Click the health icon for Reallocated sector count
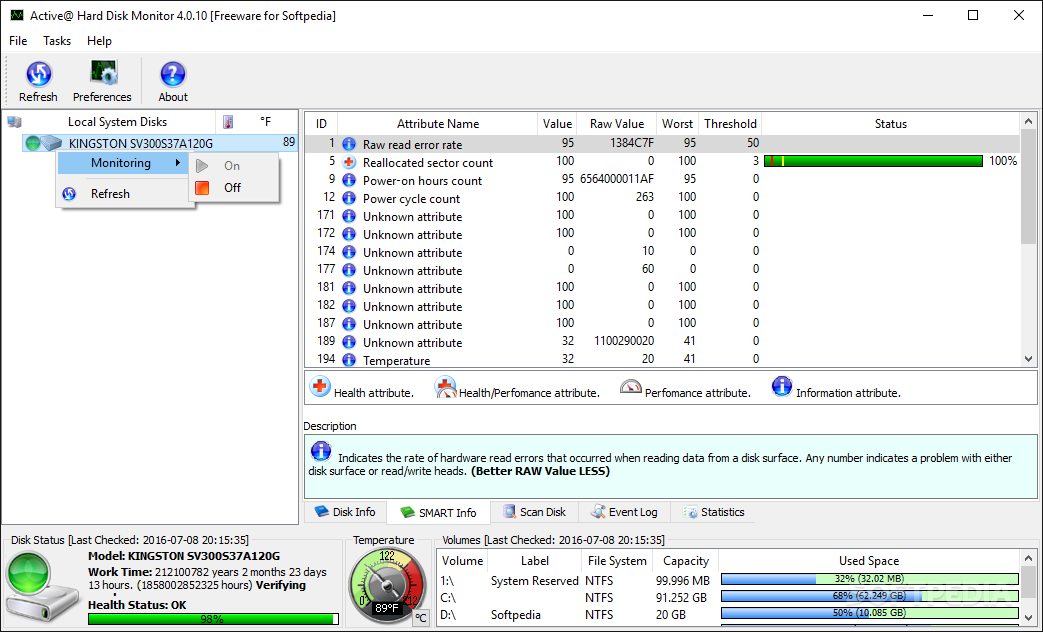The height and width of the screenshot is (632, 1043). (x=349, y=162)
